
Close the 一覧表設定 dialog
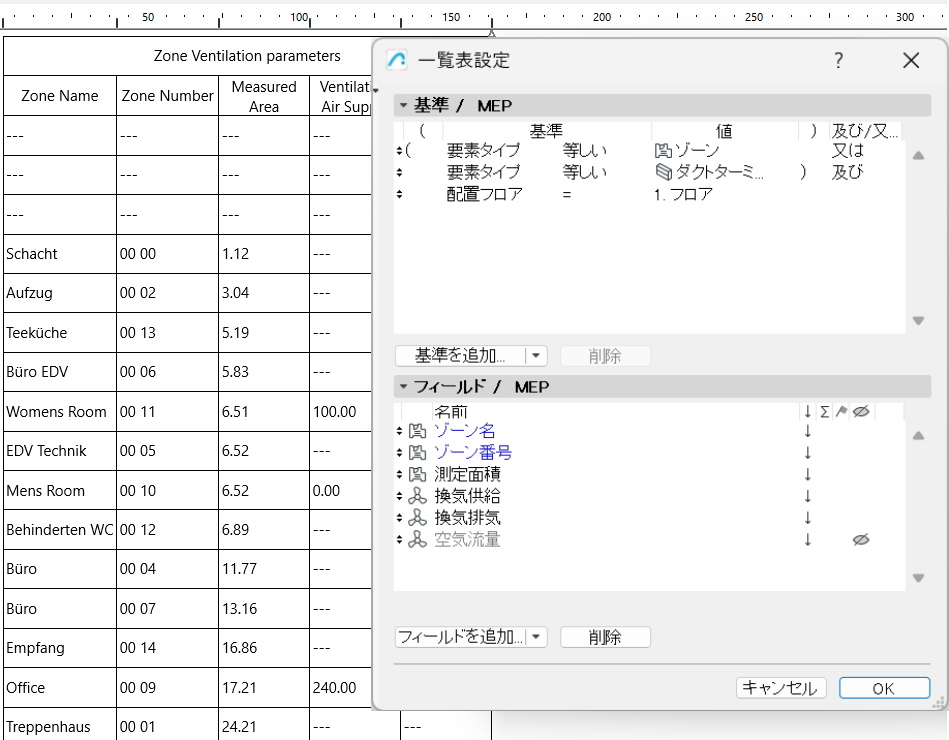tap(911, 60)
